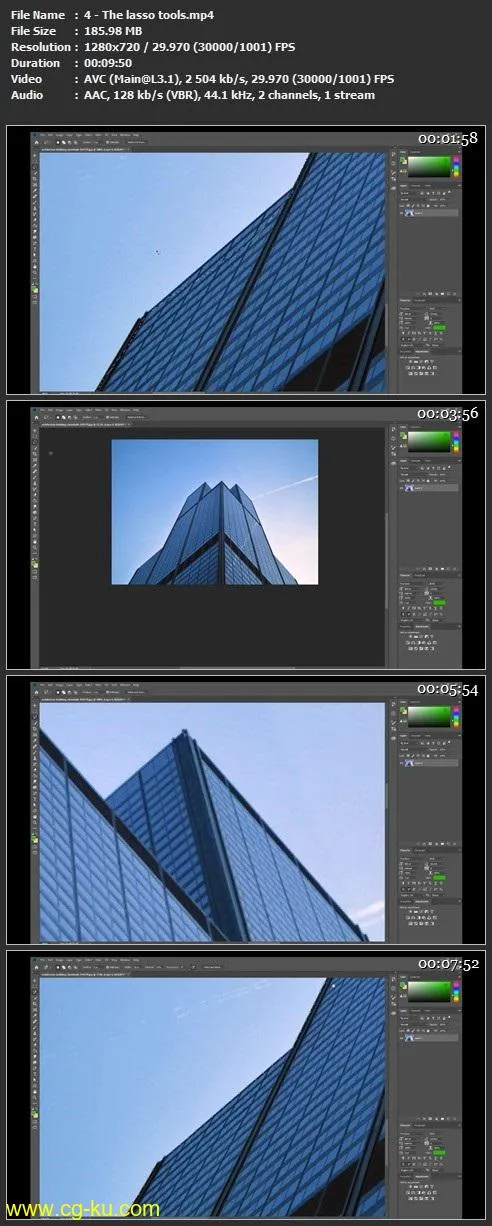Click the green foreground swatch in the 00:01:58 frame's left toolbar

(34, 287)
